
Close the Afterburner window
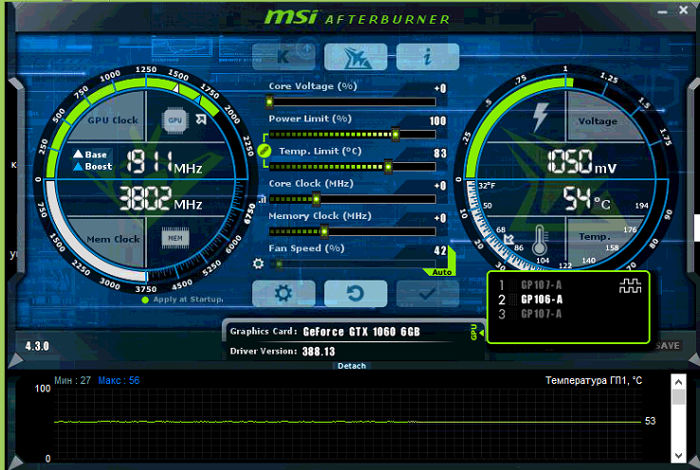[x=683, y=10]
